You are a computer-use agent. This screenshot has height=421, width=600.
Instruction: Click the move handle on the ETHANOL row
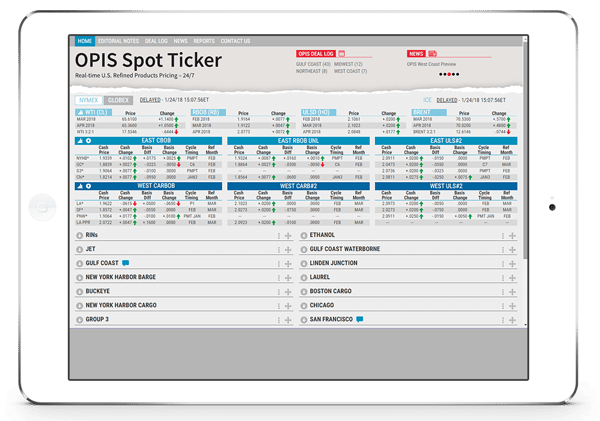[x=512, y=236]
